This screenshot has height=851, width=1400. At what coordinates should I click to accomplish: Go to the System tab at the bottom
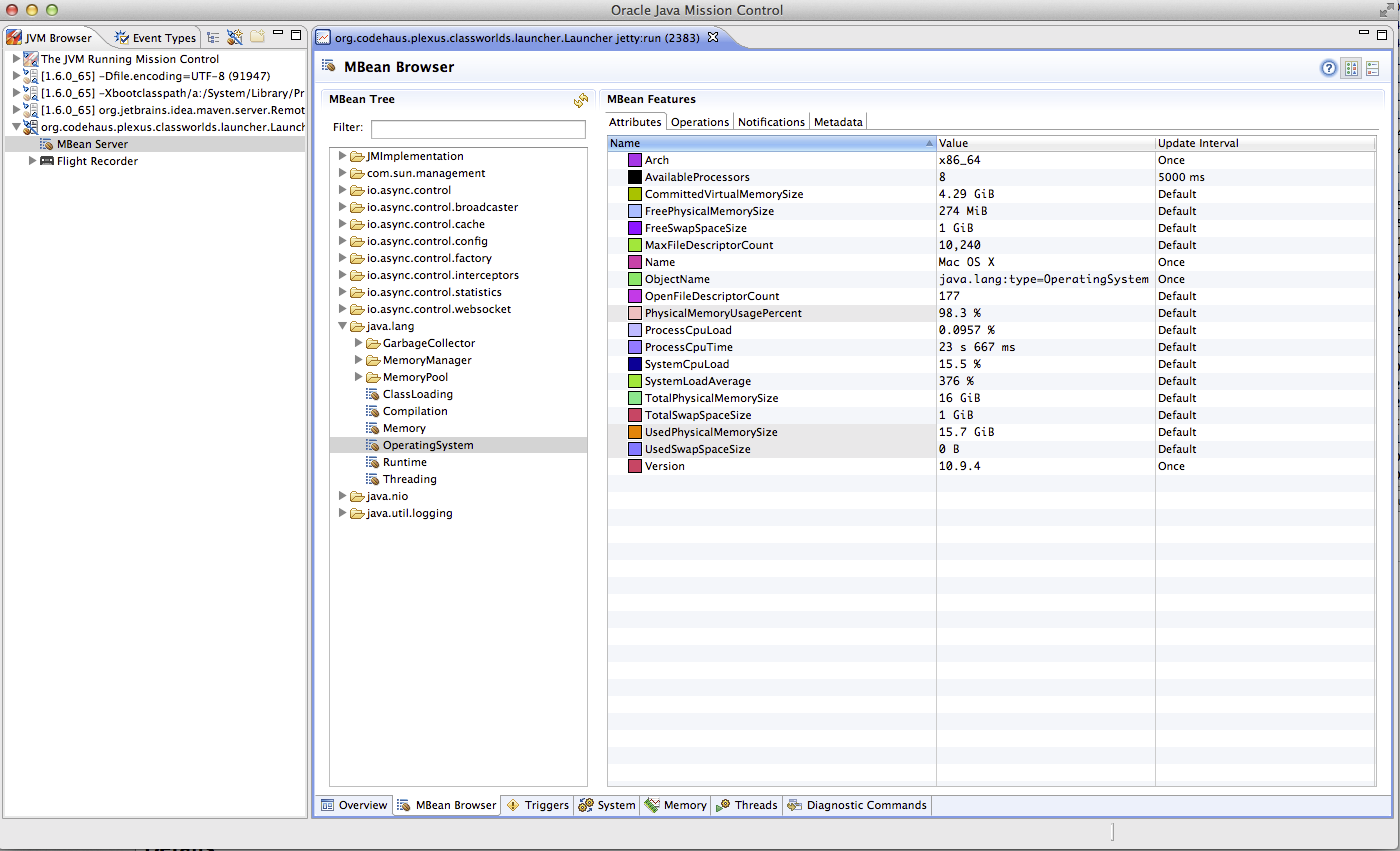[x=607, y=805]
